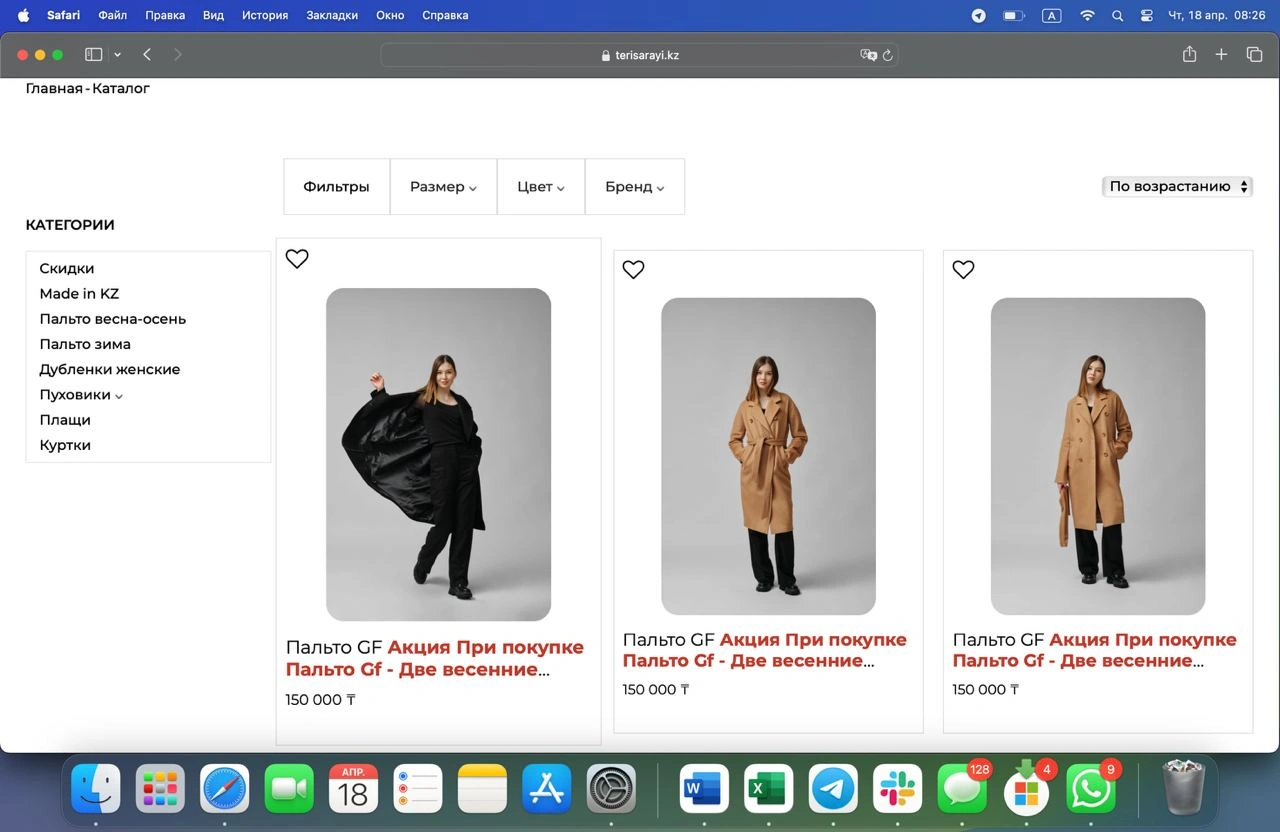
Task: Open the black coat product photo
Action: point(438,454)
